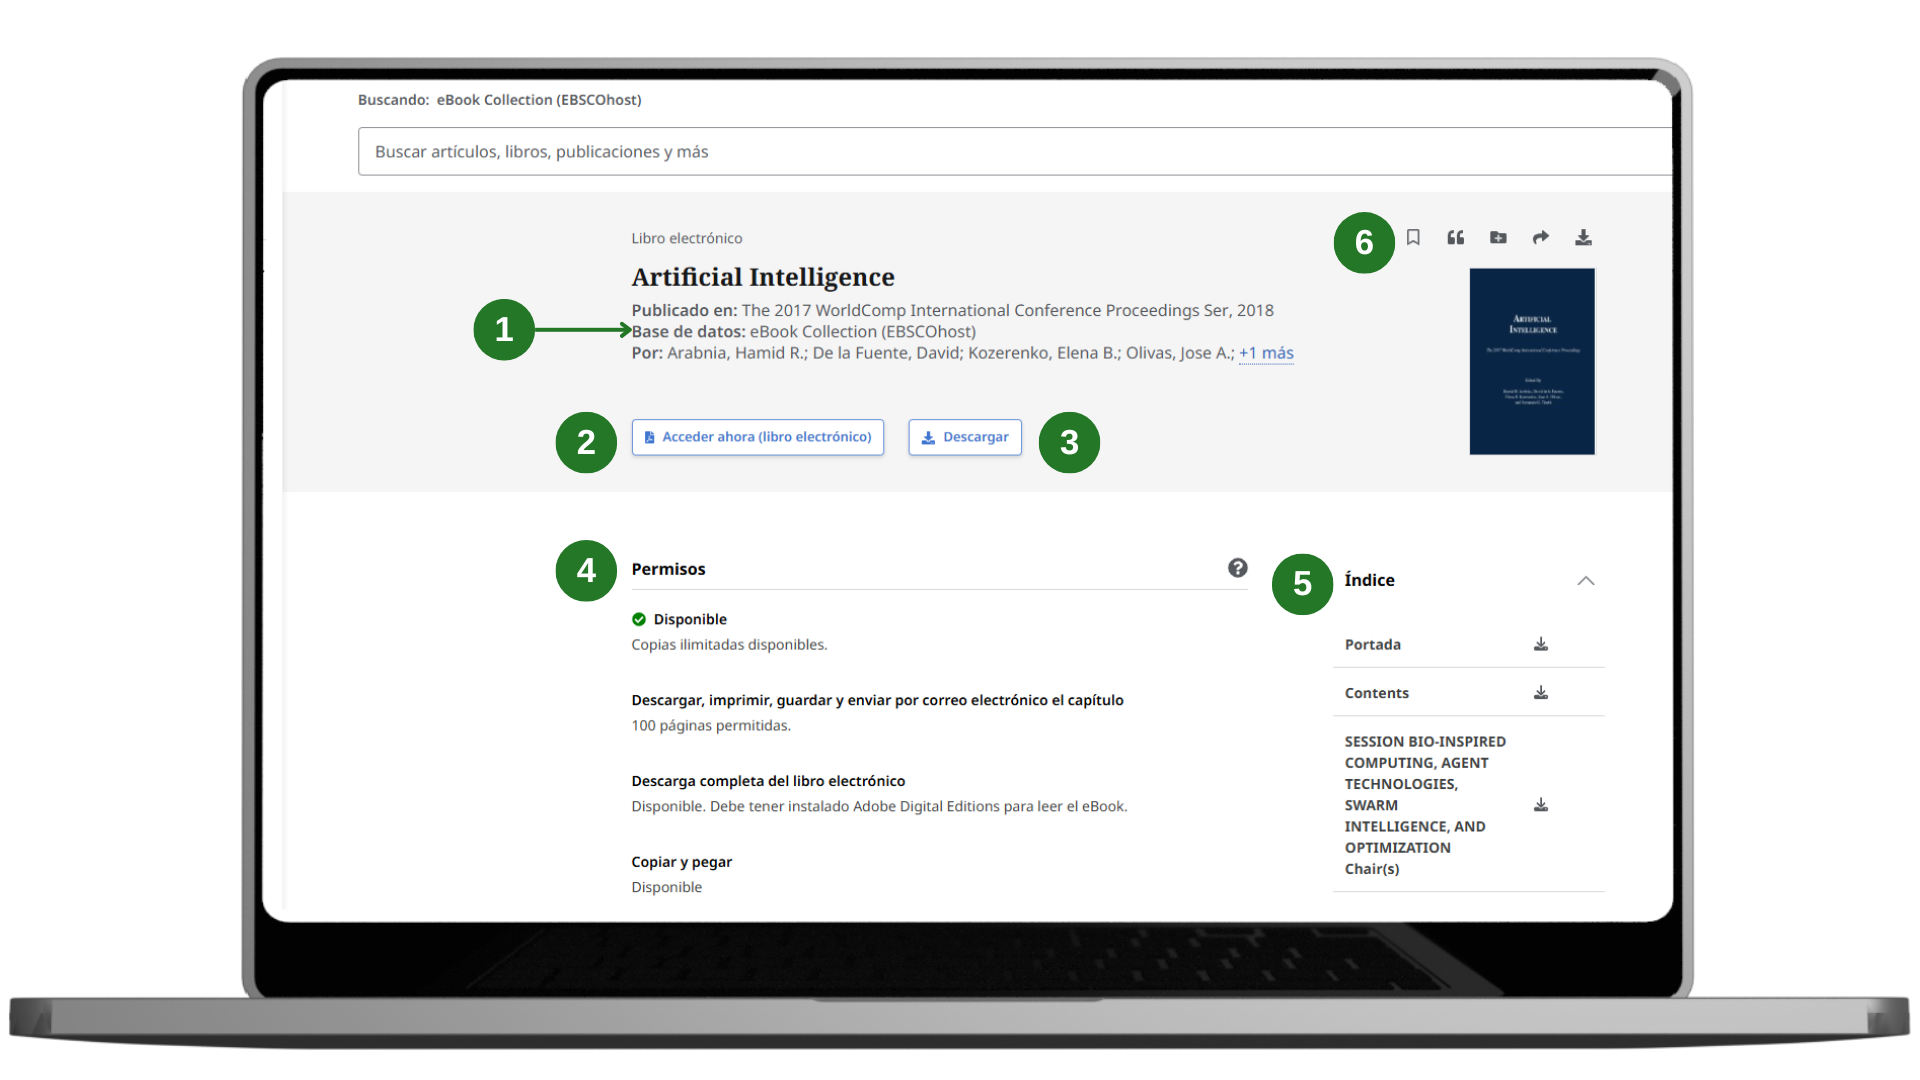The height and width of the screenshot is (1080, 1920).
Task: Open the Contents index entry
Action: (x=1376, y=693)
